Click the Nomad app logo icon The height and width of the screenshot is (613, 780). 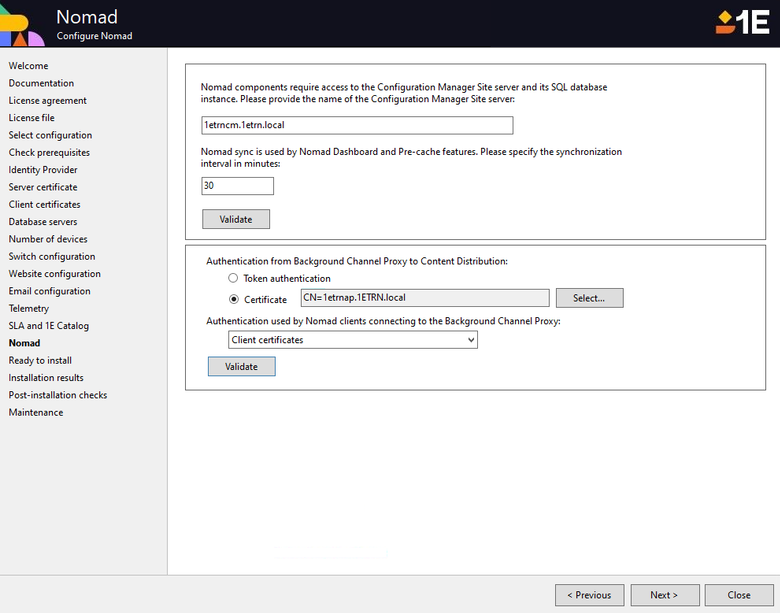pyautogui.click(x=22, y=25)
